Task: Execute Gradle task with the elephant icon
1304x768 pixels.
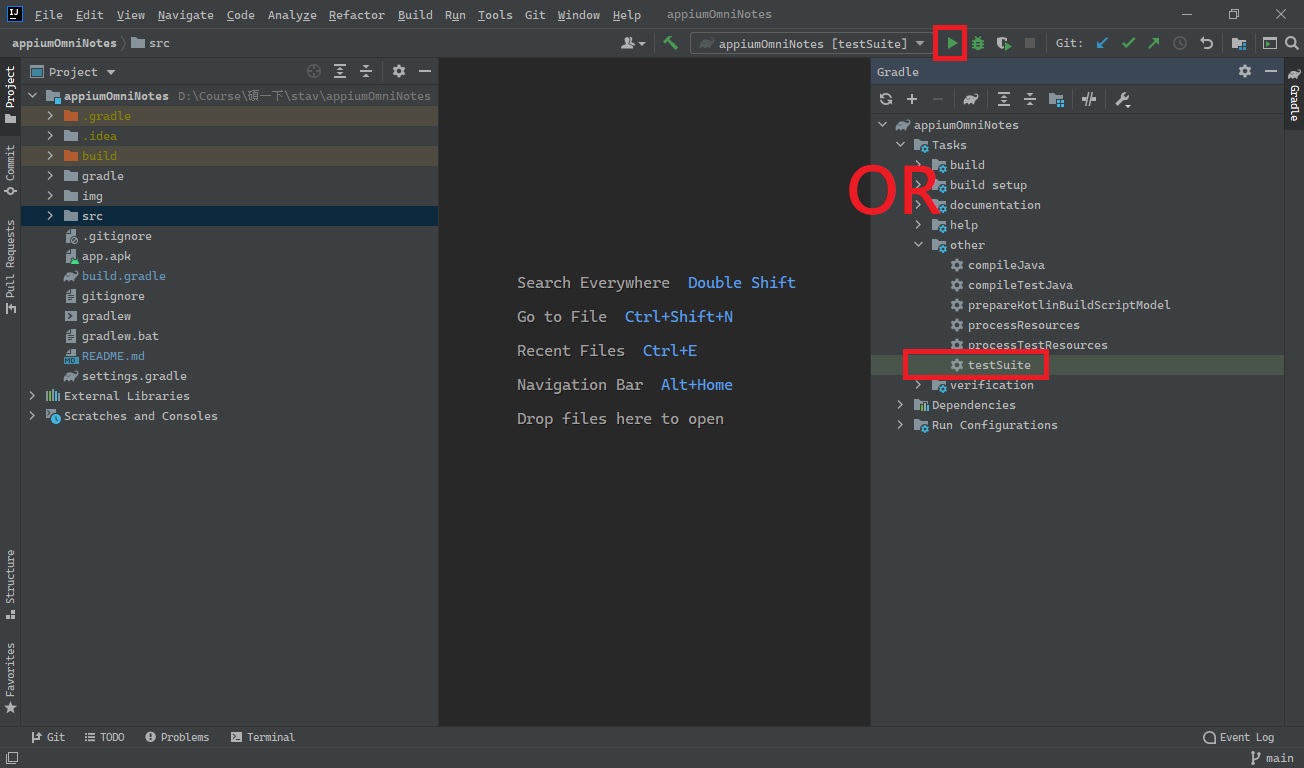Action: pyautogui.click(x=970, y=99)
